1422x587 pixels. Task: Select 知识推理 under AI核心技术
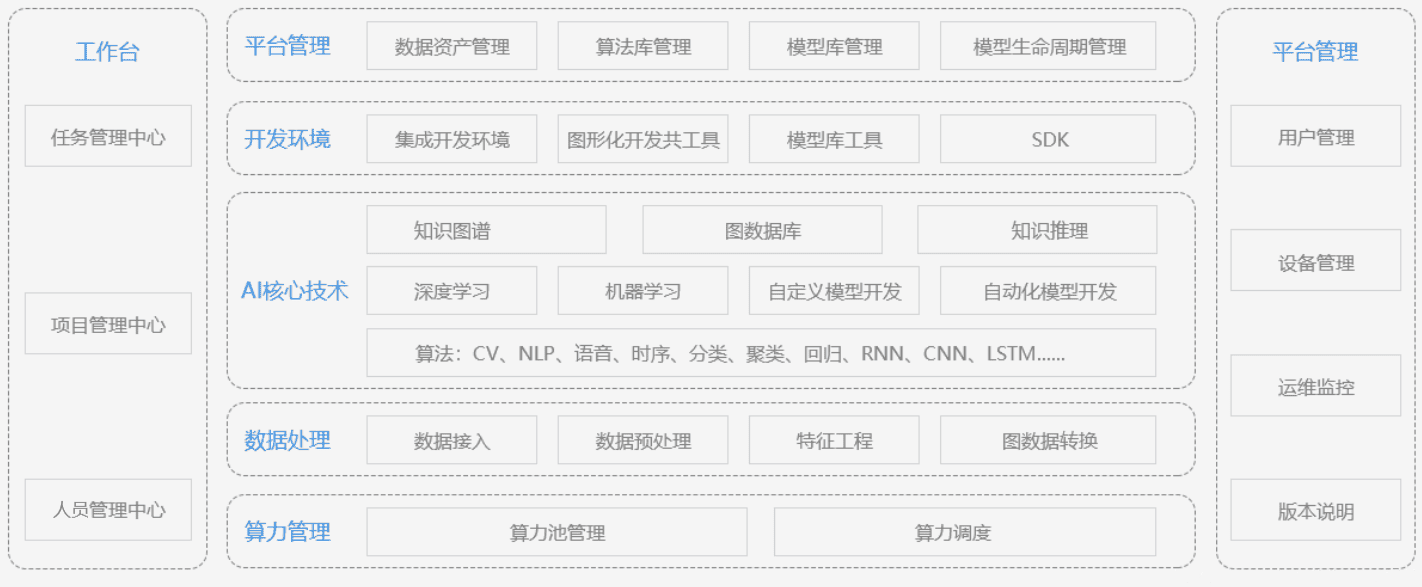[1037, 230]
